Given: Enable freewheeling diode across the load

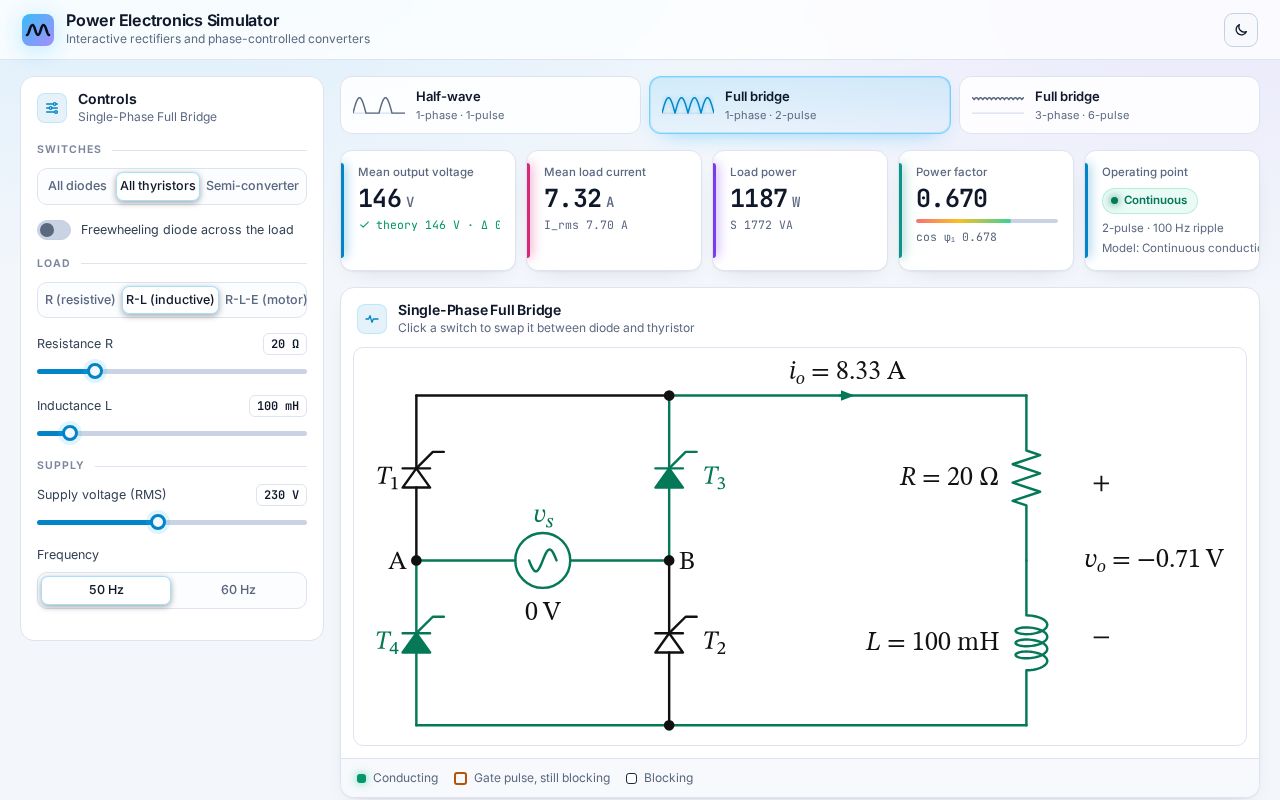Looking at the screenshot, I should click(54, 230).
